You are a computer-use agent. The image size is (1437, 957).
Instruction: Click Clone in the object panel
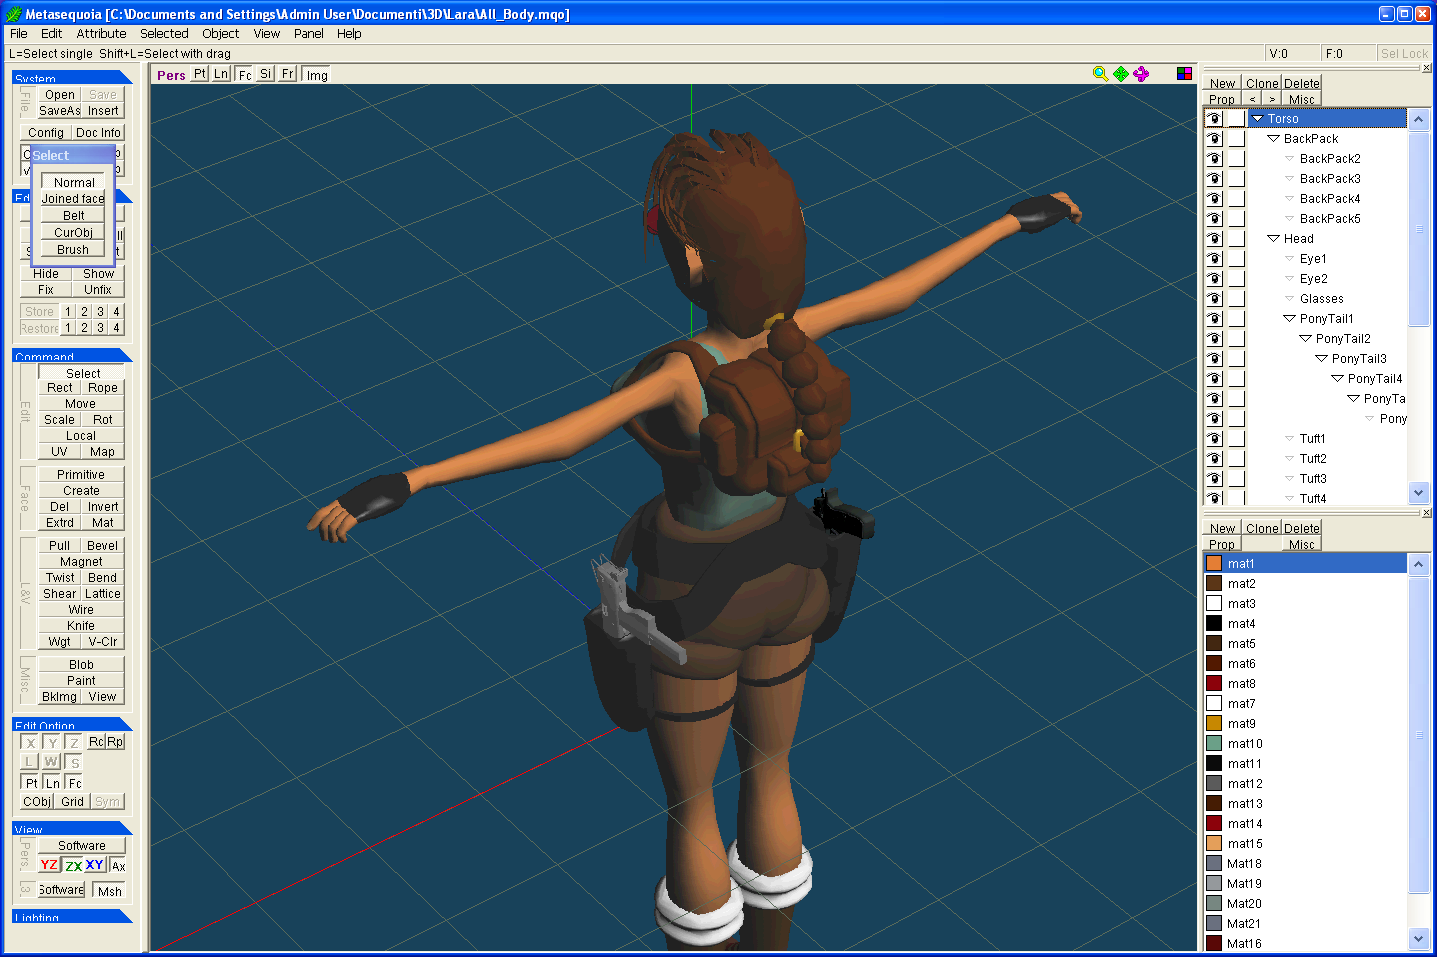coord(1262,83)
